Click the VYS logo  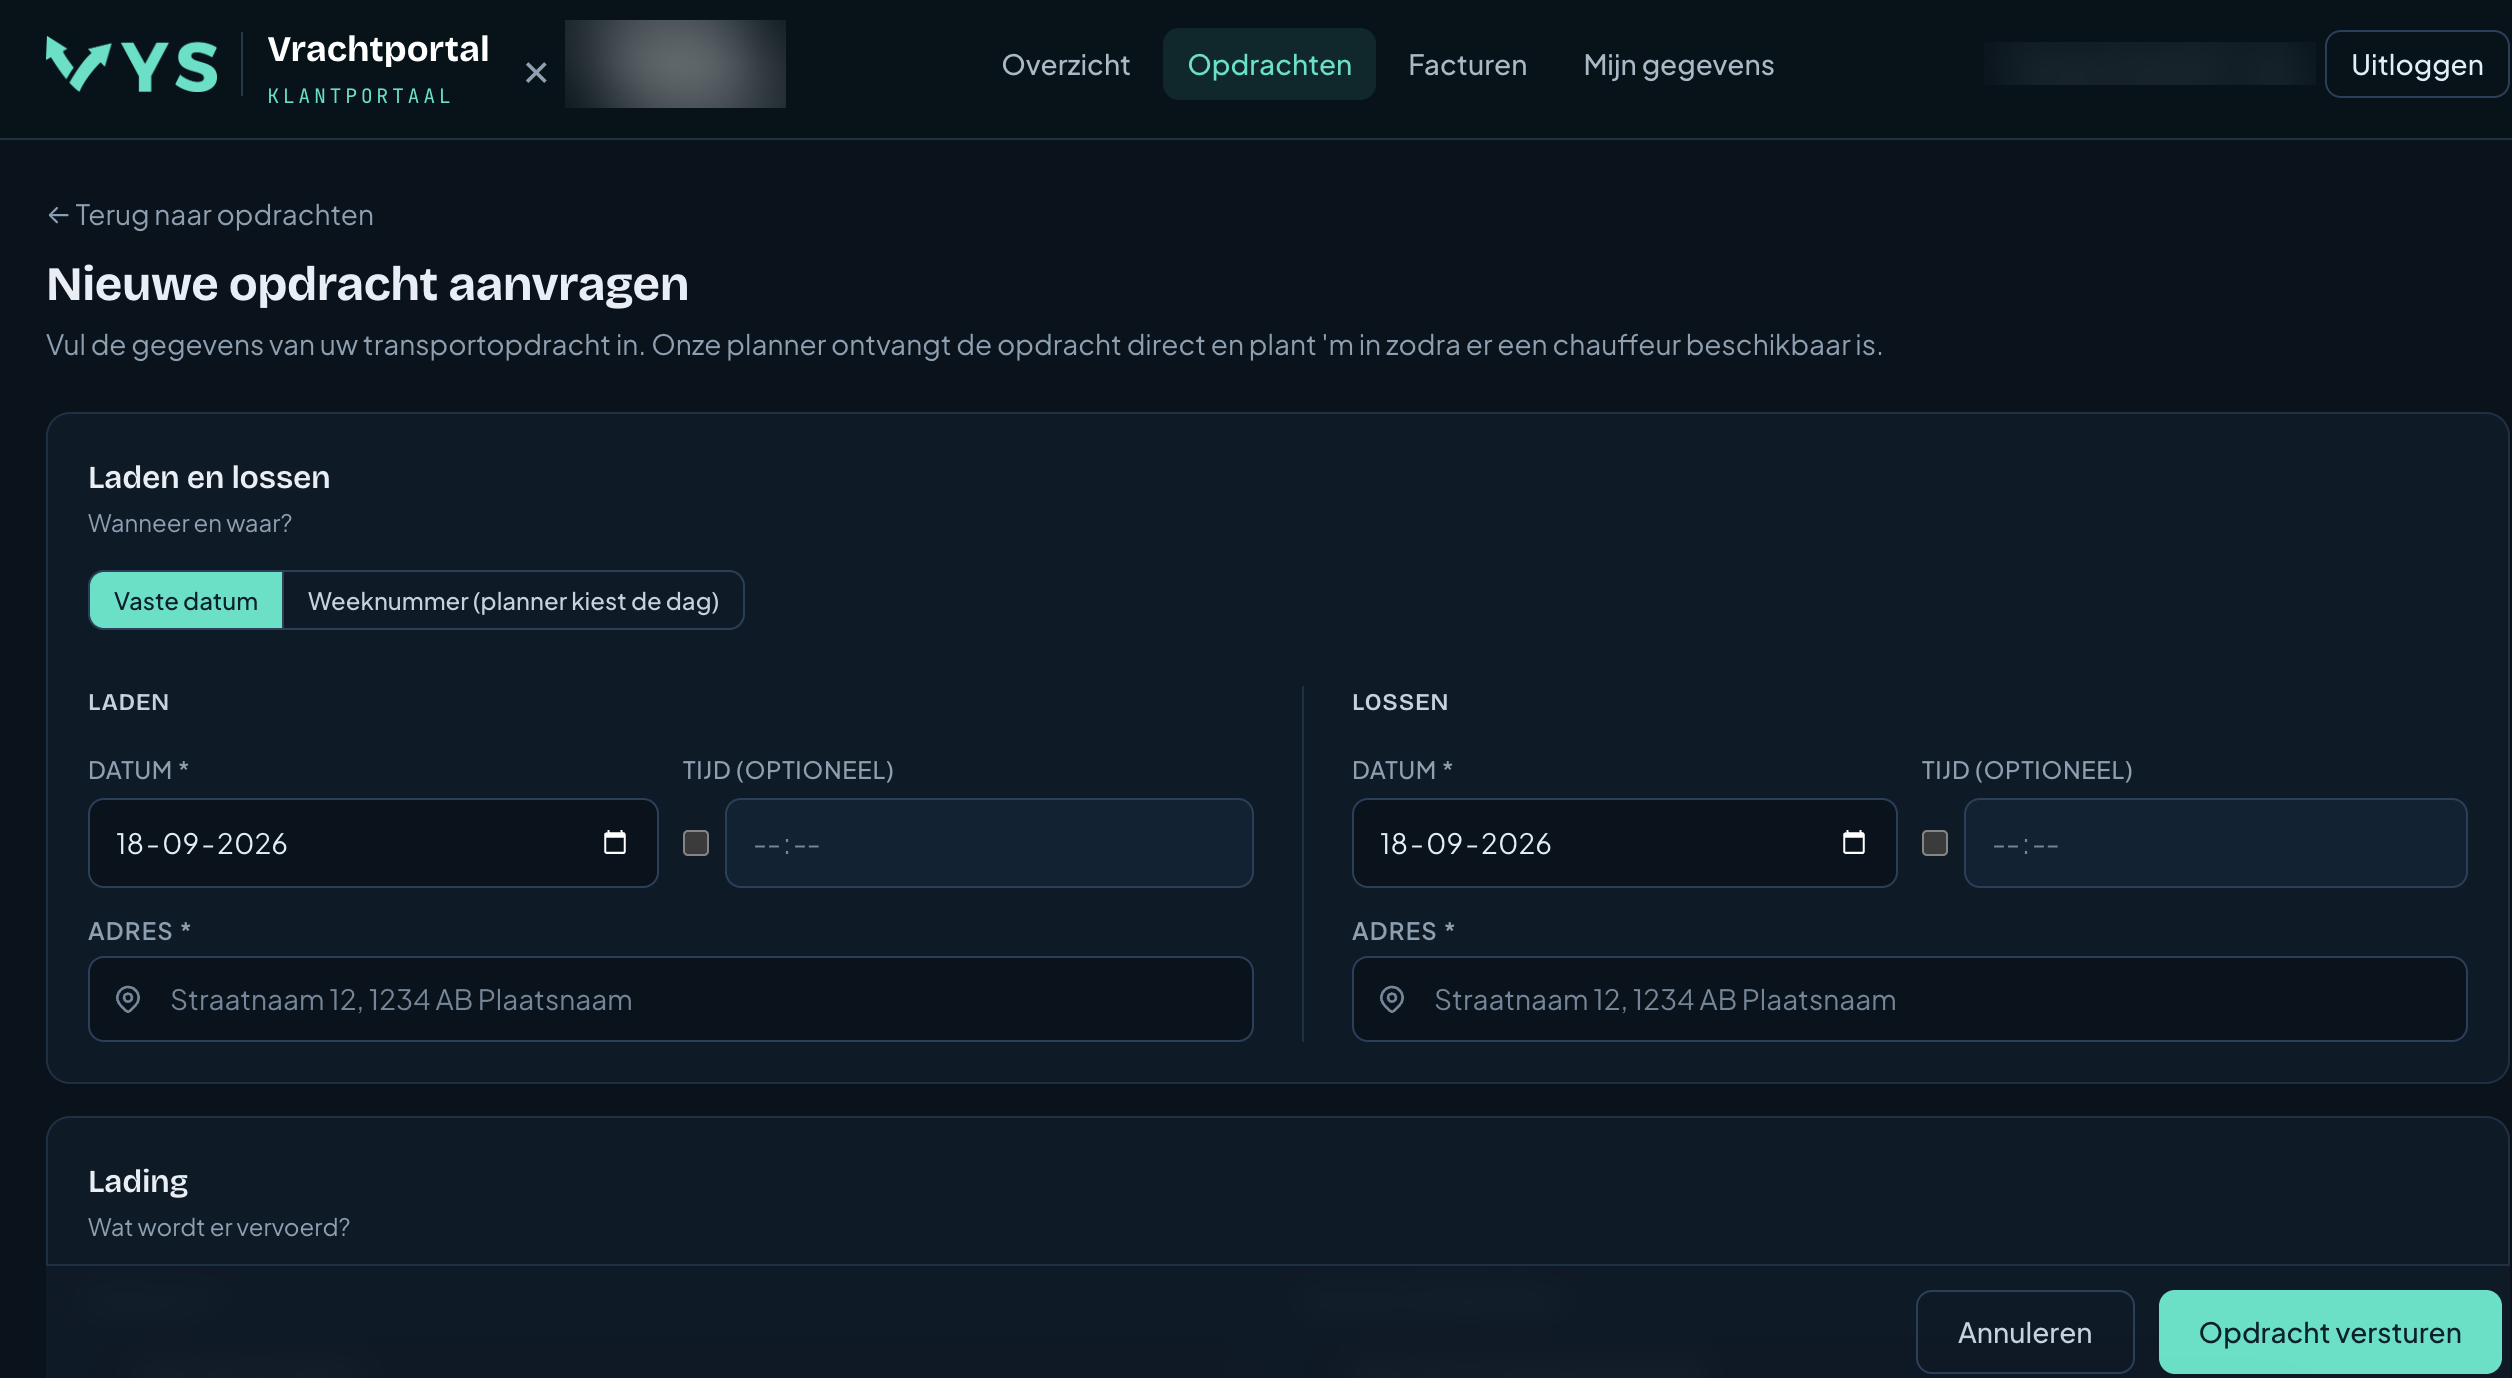point(131,65)
